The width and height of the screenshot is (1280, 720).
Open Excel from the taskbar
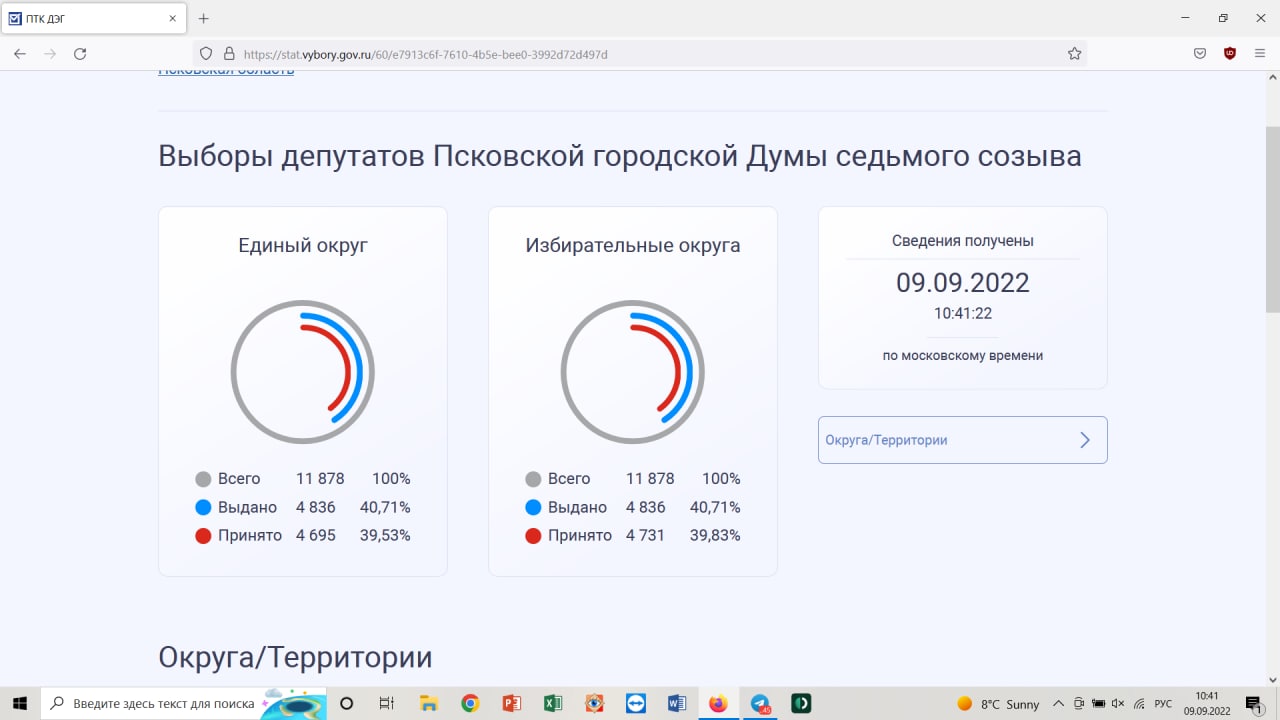coord(553,704)
